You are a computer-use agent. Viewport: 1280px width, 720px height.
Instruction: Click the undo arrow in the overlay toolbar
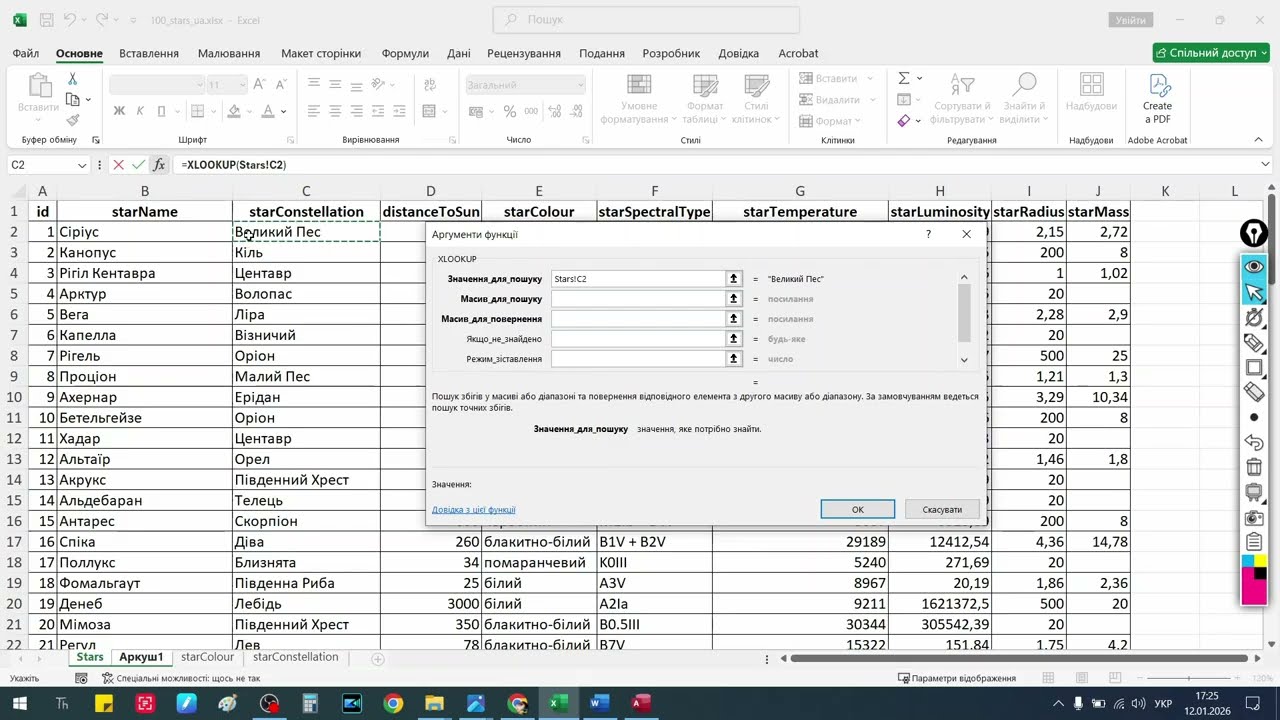tap(1254, 442)
